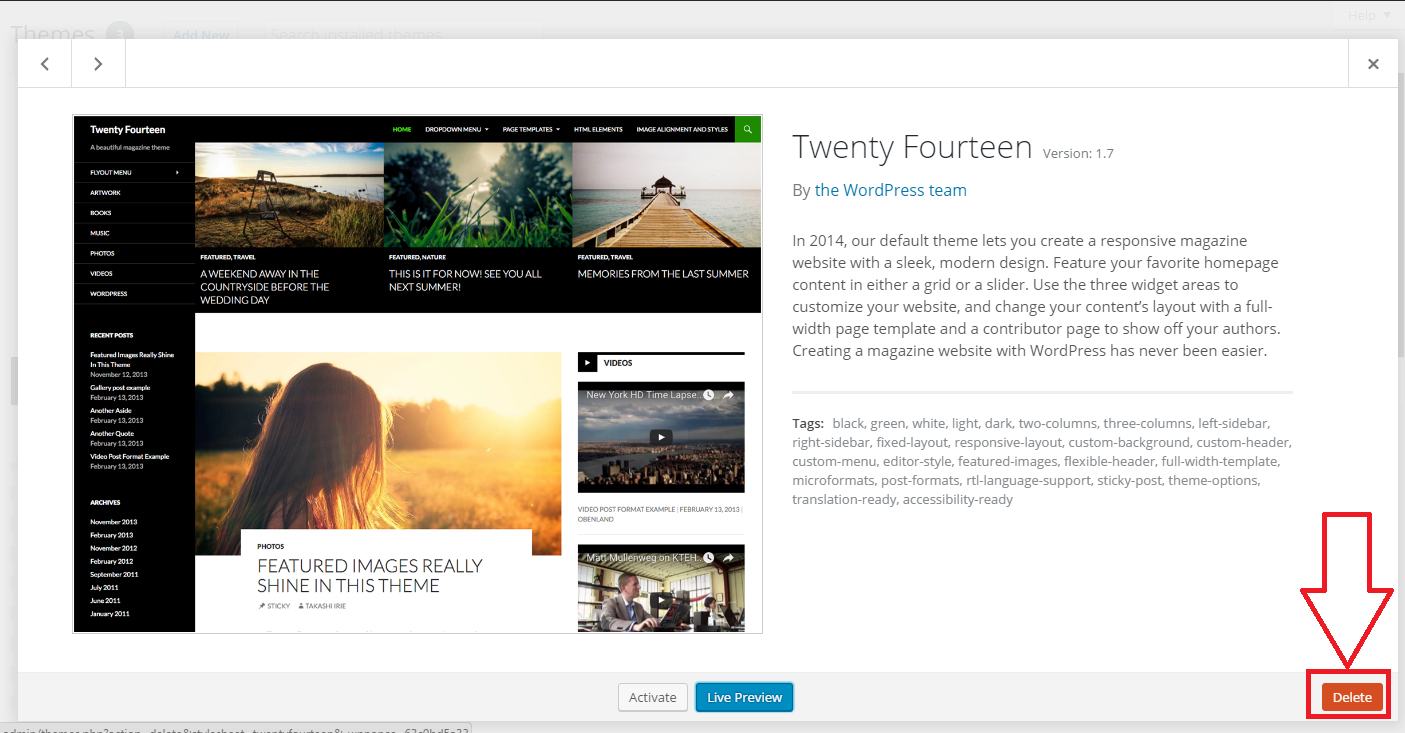Click the video play button on New York clip

click(x=660, y=437)
